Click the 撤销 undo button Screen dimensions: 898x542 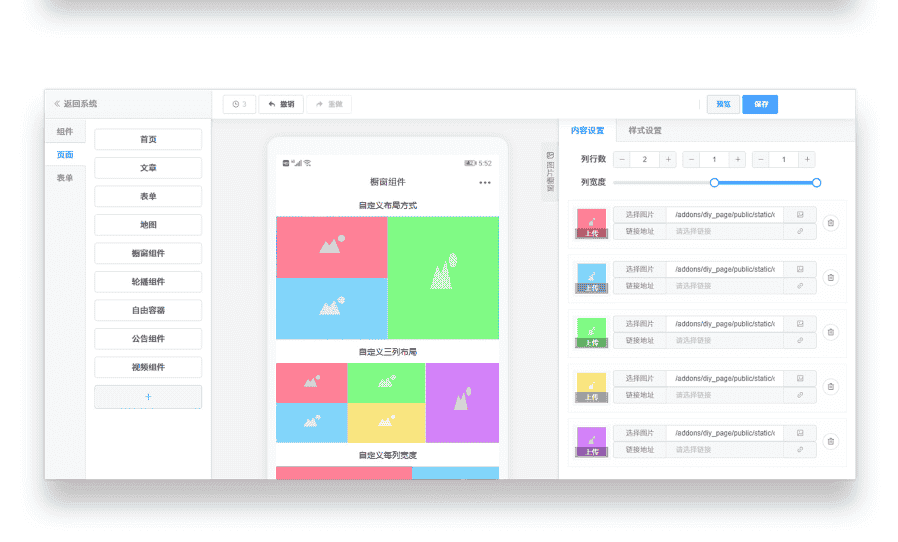coord(281,104)
